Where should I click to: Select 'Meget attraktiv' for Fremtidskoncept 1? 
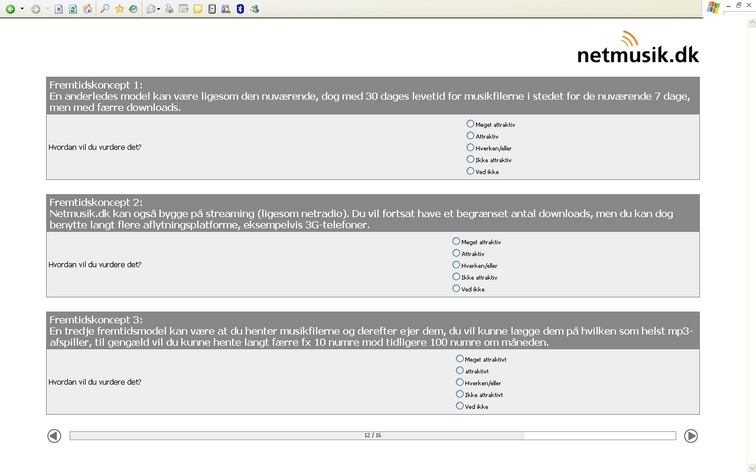coord(471,124)
